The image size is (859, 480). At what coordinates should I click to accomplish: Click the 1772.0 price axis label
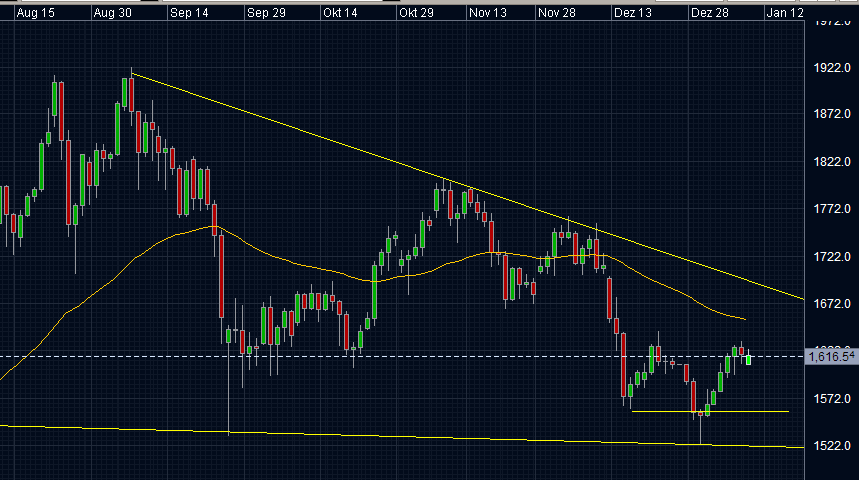[832, 209]
